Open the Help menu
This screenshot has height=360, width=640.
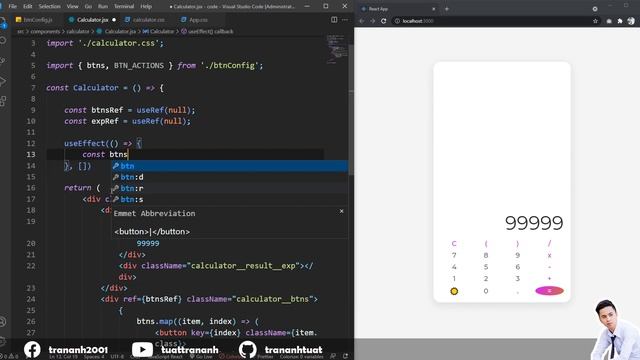click(146, 7)
